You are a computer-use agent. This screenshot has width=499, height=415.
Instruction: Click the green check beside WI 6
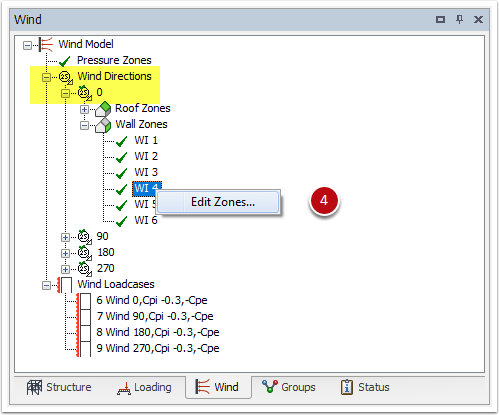(x=121, y=221)
